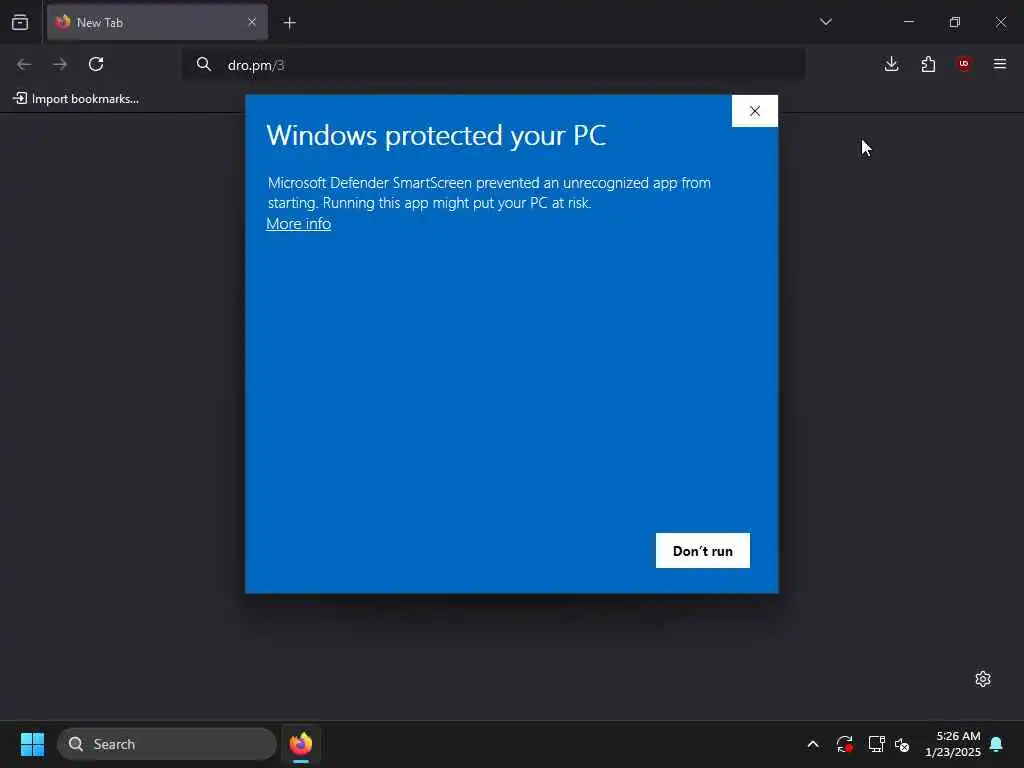Expand the list all tabs chevron
This screenshot has height=768, width=1024.
click(825, 22)
